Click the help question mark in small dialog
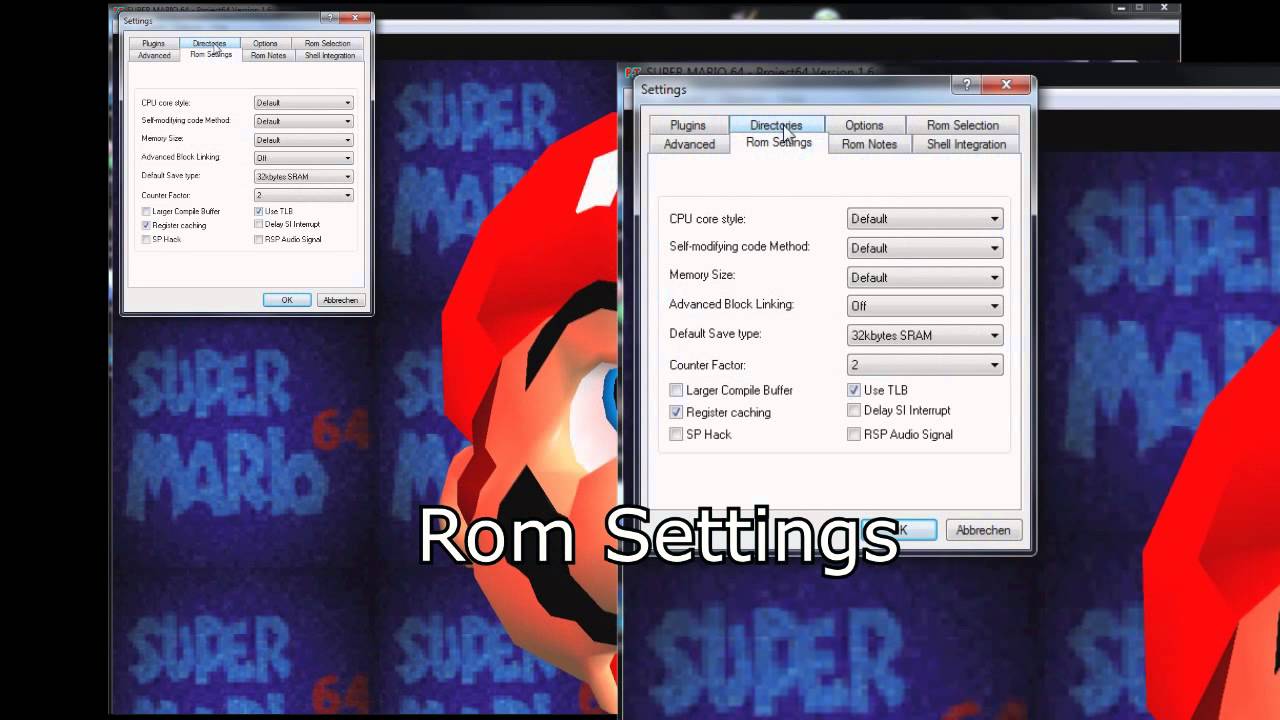 (x=329, y=18)
